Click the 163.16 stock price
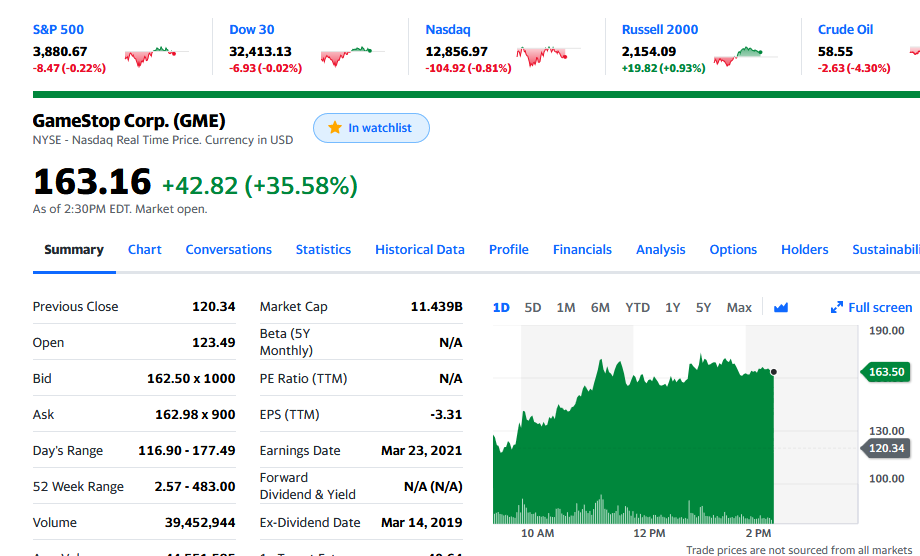This screenshot has height=556, width=920. point(92,181)
